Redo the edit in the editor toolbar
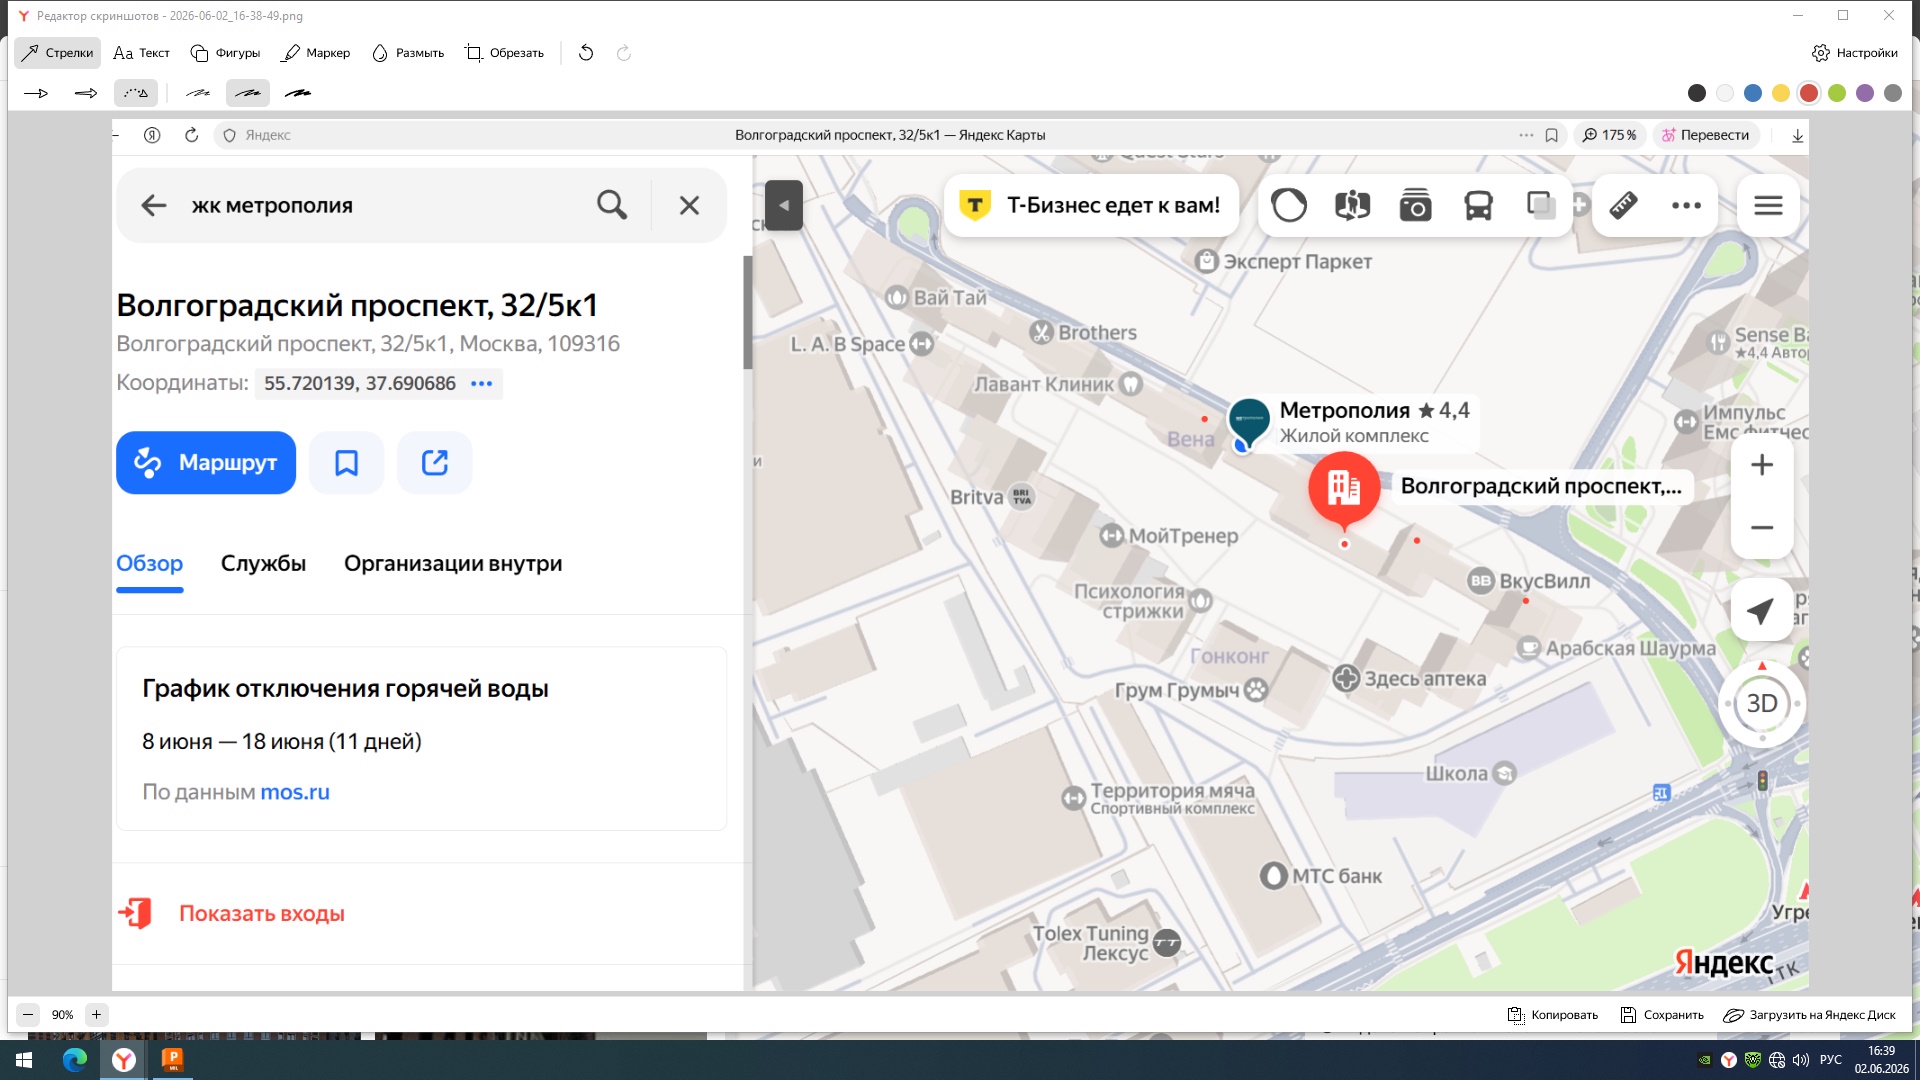Screen dimensions: 1920x1080 pos(624,53)
